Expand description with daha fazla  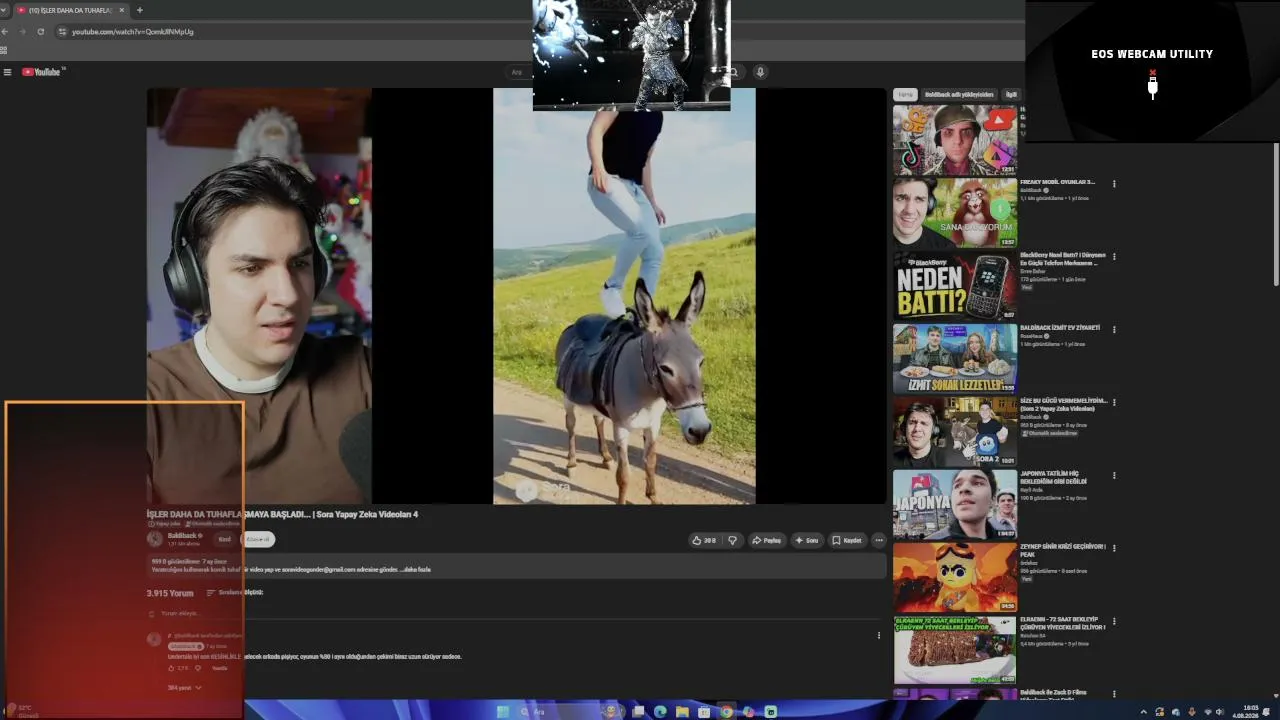pos(417,570)
